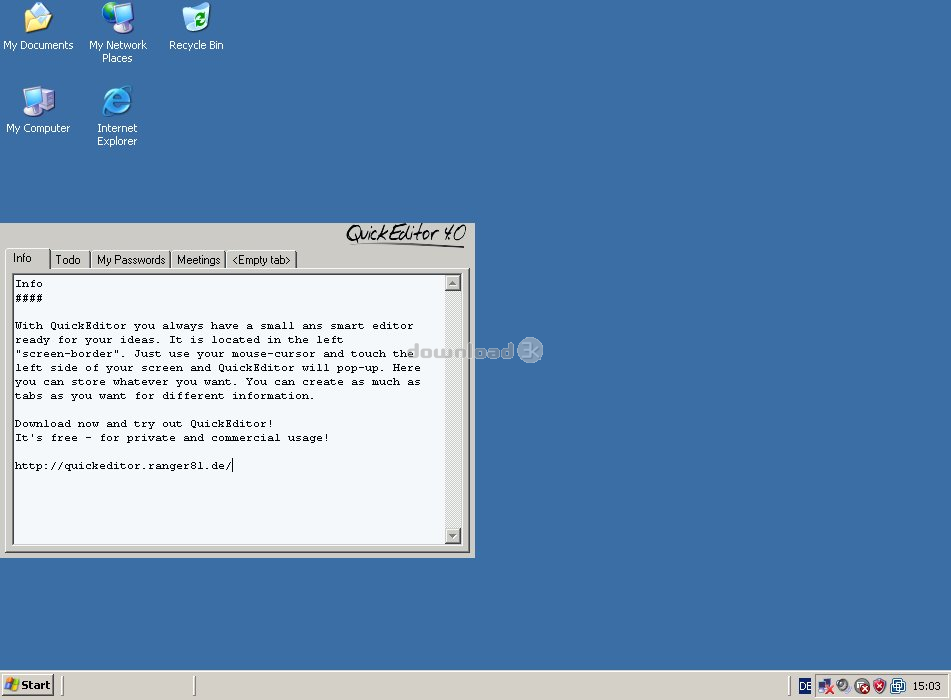Open the Meetings tab
Image resolution: width=951 pixels, height=700 pixels.
tap(198, 260)
